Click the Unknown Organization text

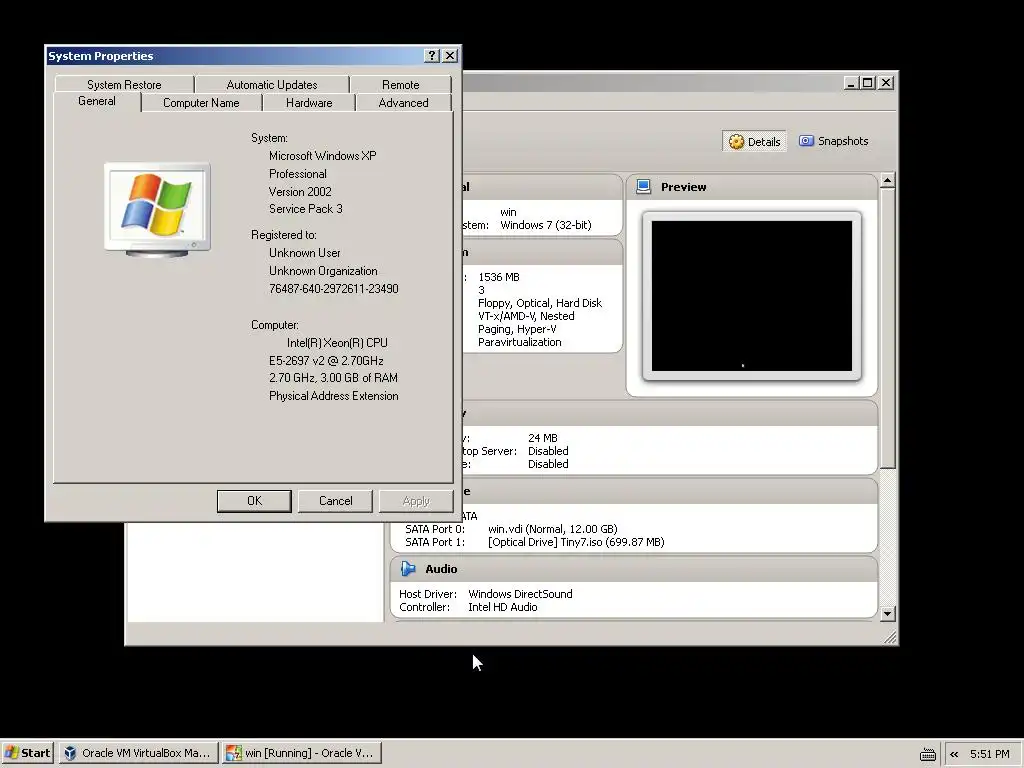pyautogui.click(x=323, y=271)
